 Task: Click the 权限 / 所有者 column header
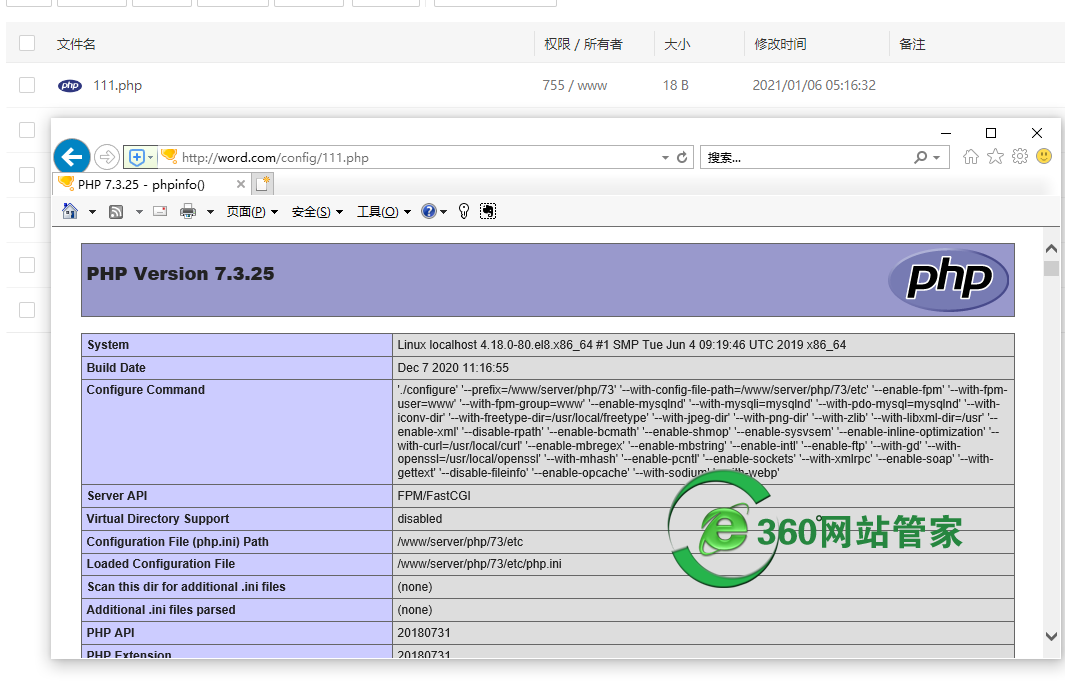583,44
